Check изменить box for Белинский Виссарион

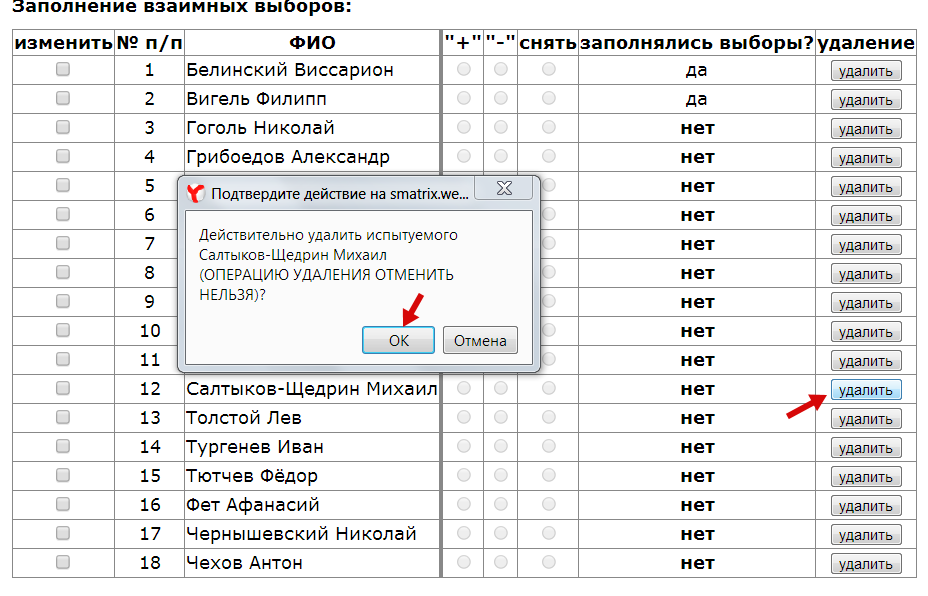point(63,70)
